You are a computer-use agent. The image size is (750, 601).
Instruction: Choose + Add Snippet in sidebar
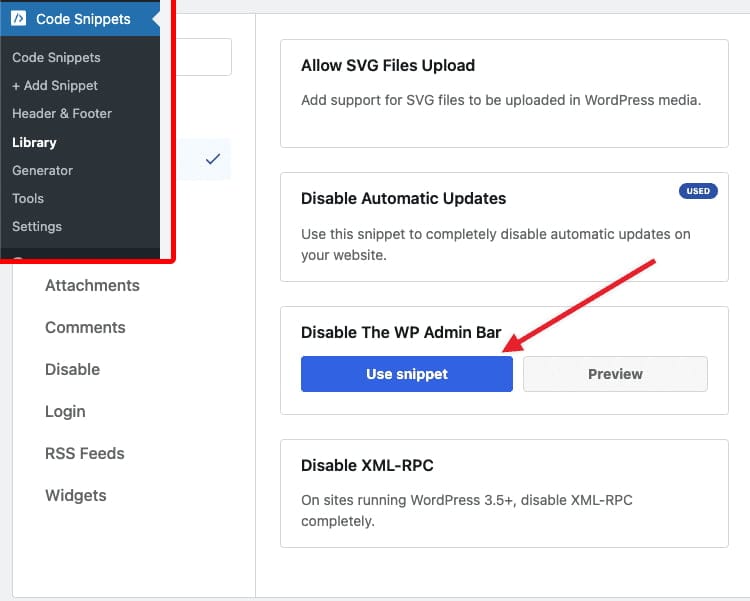pos(55,86)
